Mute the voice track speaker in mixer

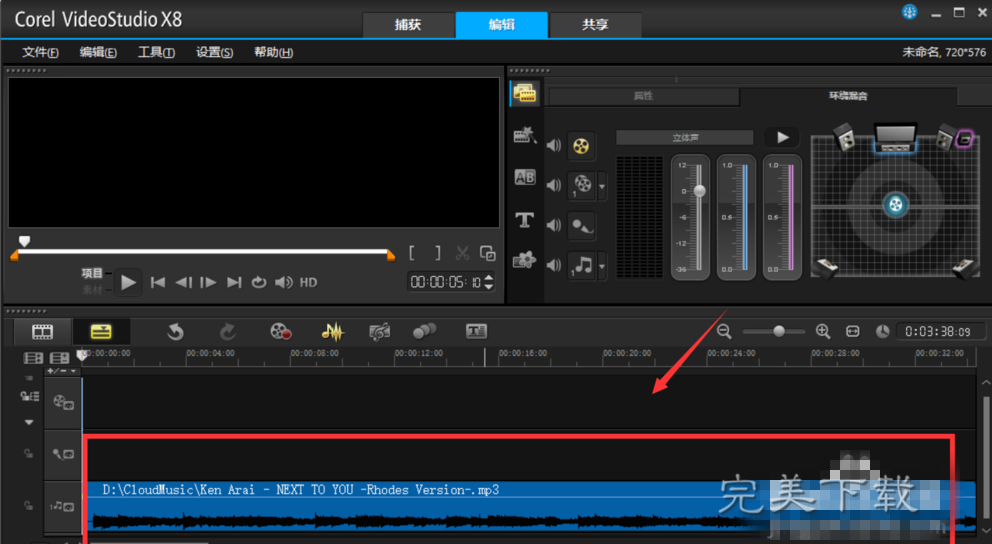554,225
